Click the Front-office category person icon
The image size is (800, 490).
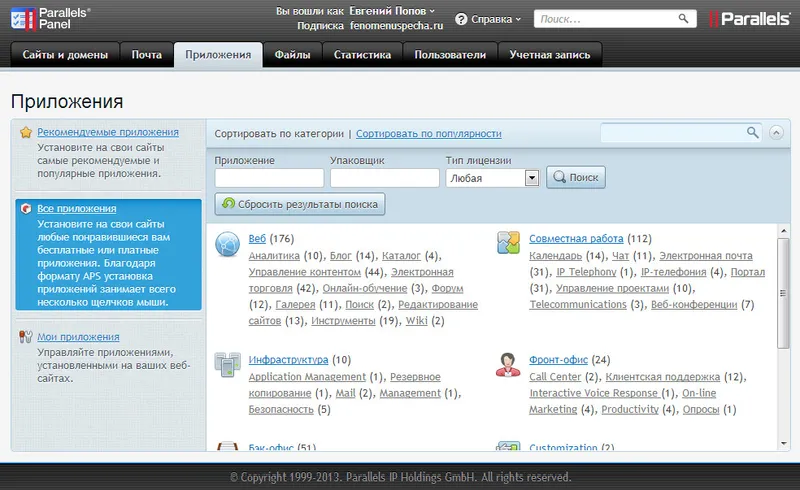[x=508, y=364]
